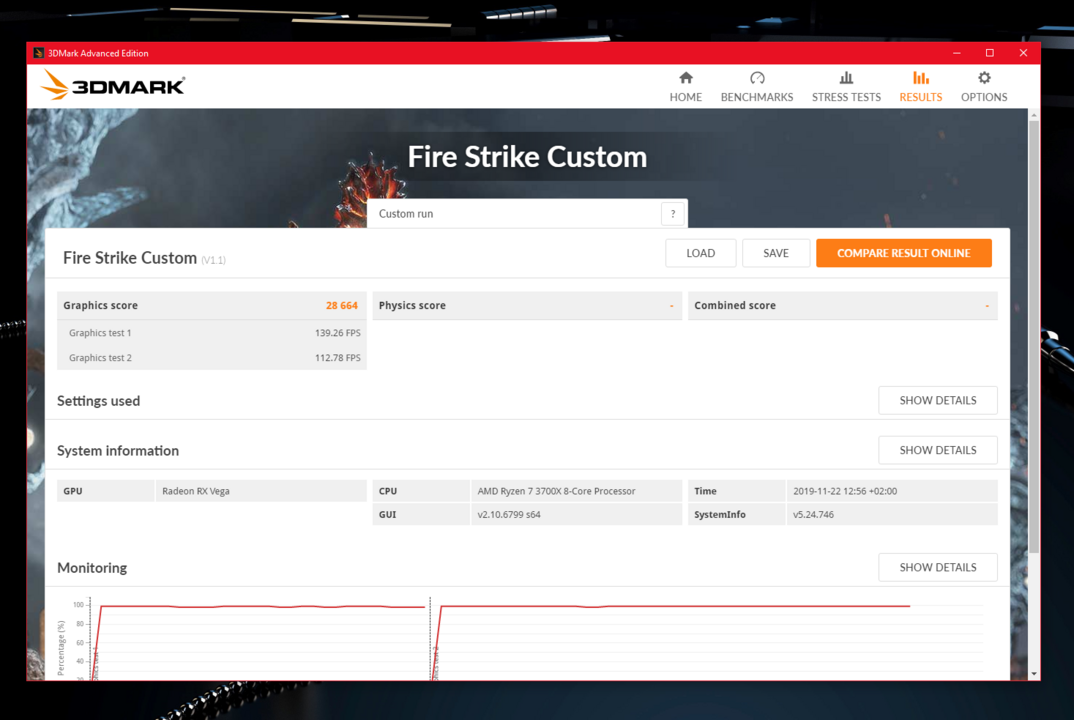Screen dimensions: 1074x720
Task: Maximize the 3DMark window
Action: click(x=990, y=53)
